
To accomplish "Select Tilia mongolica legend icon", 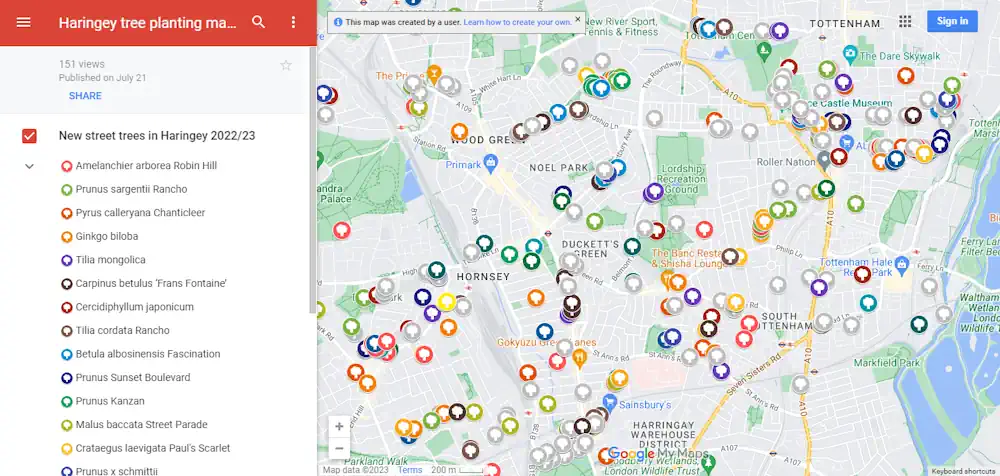I will point(66,260).
